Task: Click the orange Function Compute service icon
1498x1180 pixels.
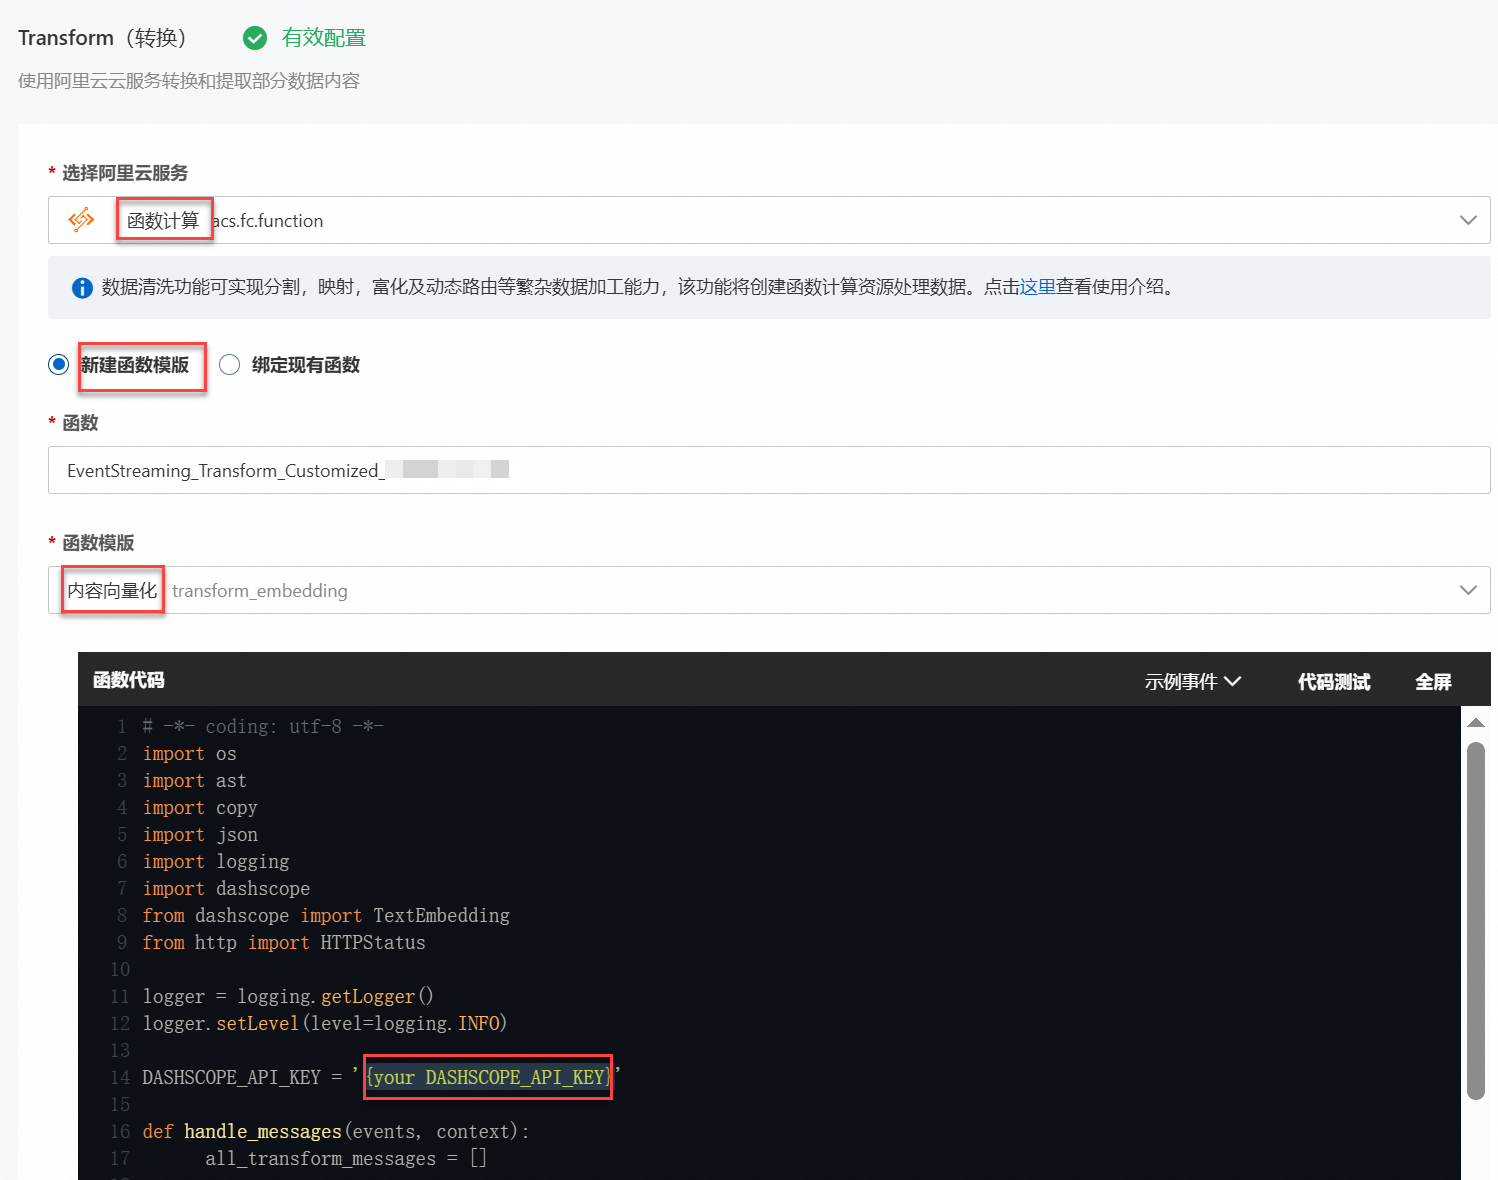Action: point(81,220)
